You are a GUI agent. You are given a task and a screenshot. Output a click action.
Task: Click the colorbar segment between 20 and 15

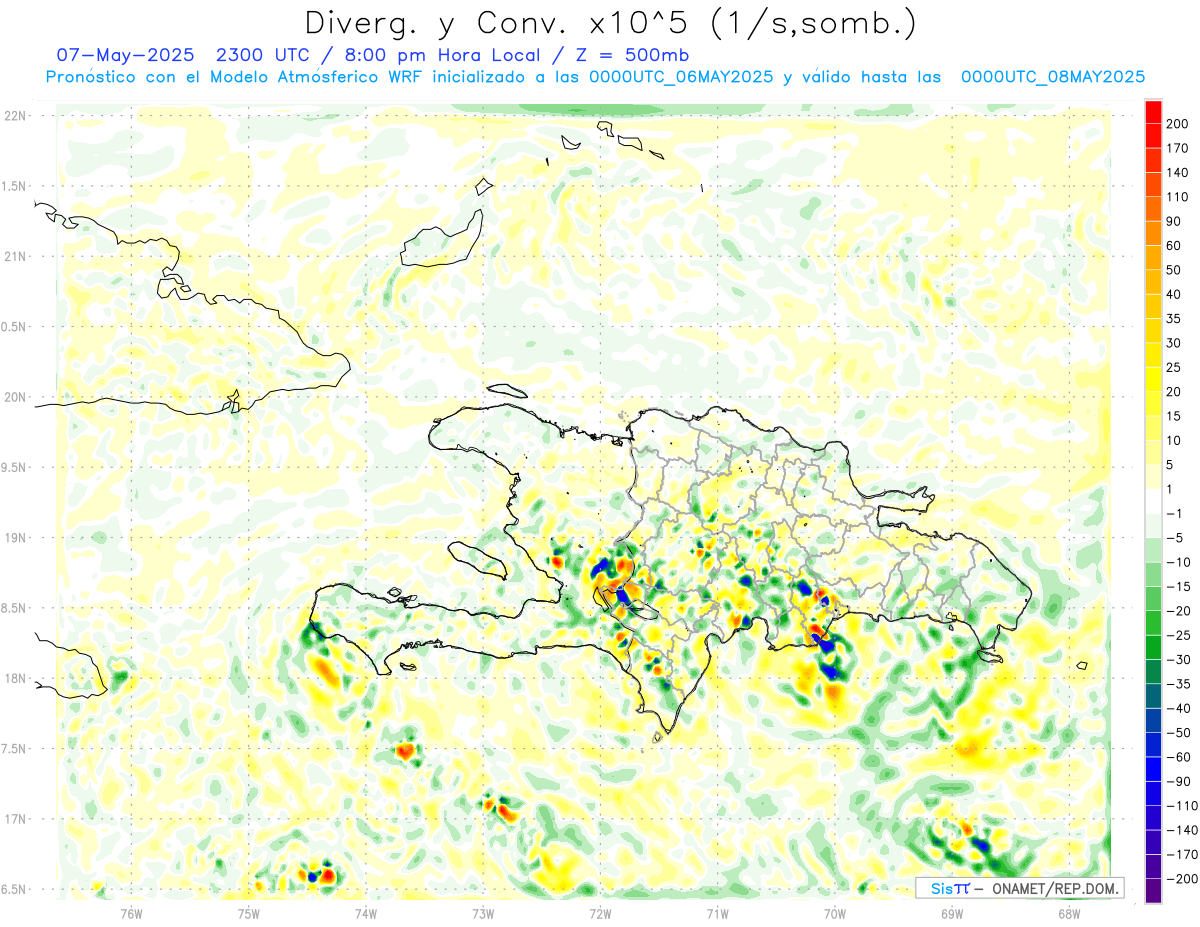pyautogui.click(x=1153, y=403)
